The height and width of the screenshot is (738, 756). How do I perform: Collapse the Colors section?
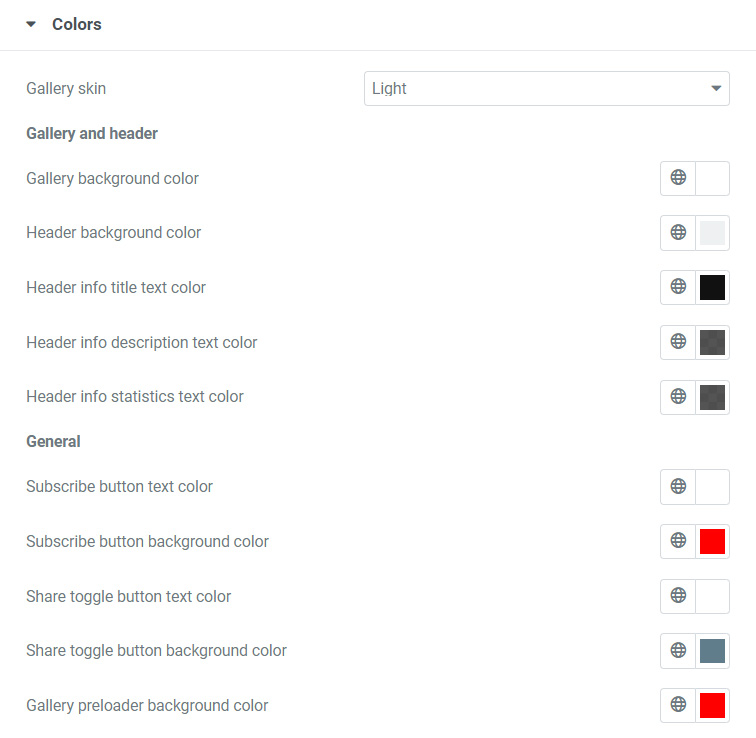[31, 24]
